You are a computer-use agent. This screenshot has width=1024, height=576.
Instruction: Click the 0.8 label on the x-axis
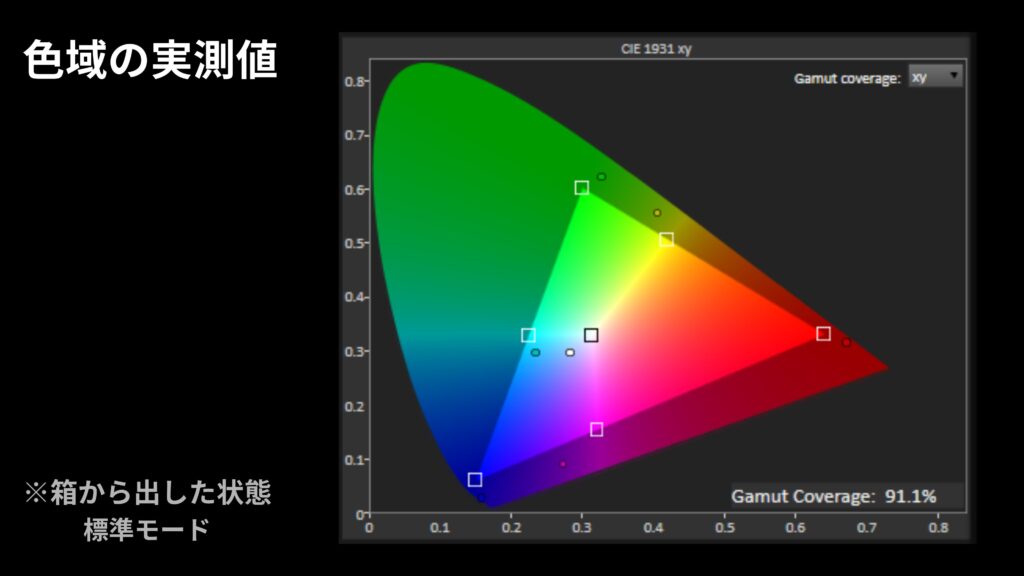[938, 527]
